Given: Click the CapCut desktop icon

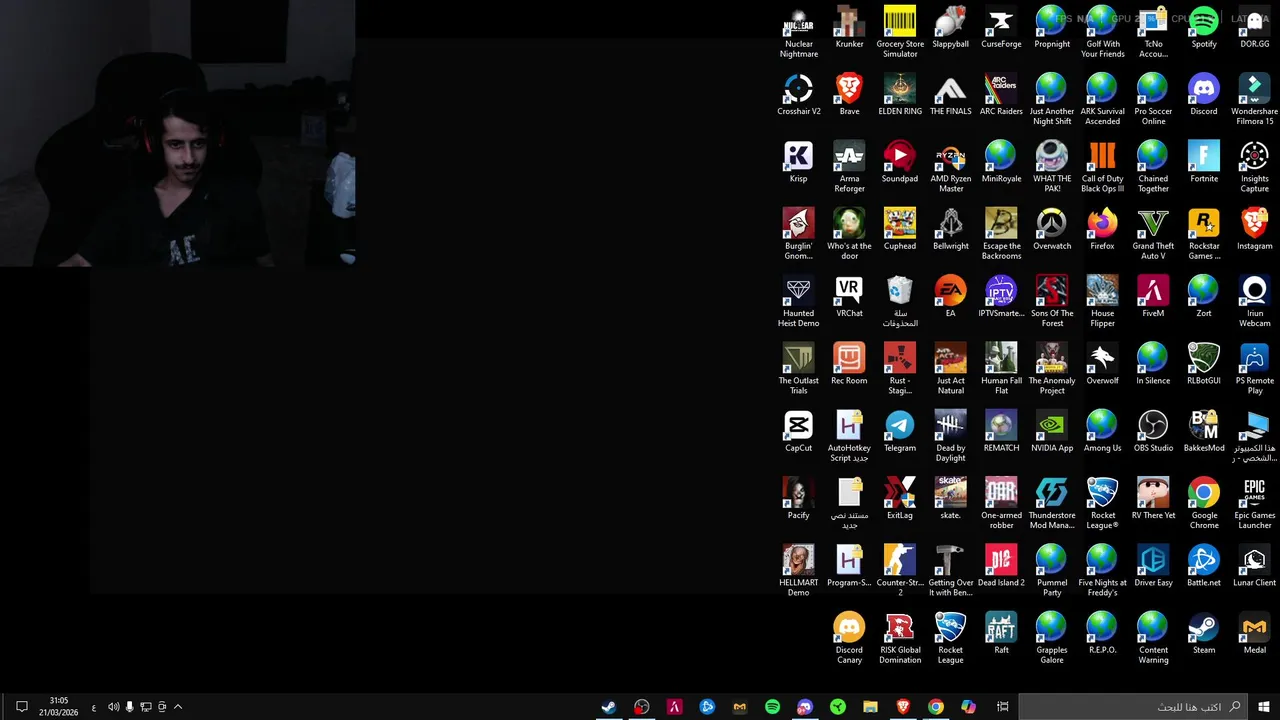Looking at the screenshot, I should point(798,430).
